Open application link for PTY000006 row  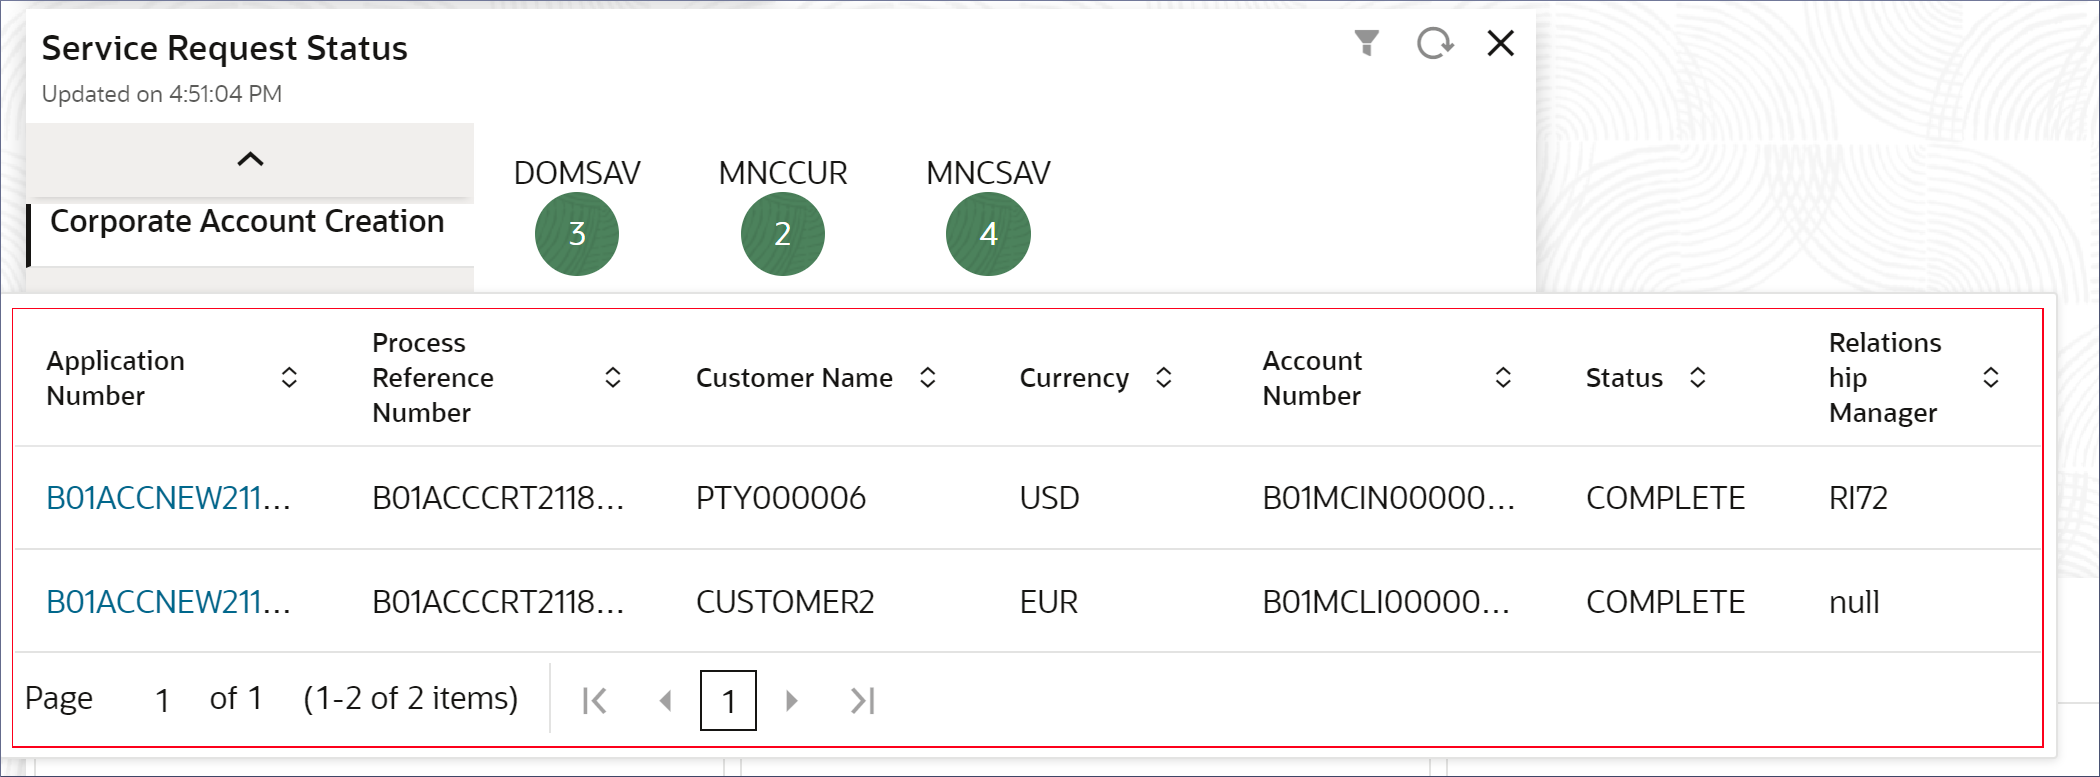(x=169, y=498)
